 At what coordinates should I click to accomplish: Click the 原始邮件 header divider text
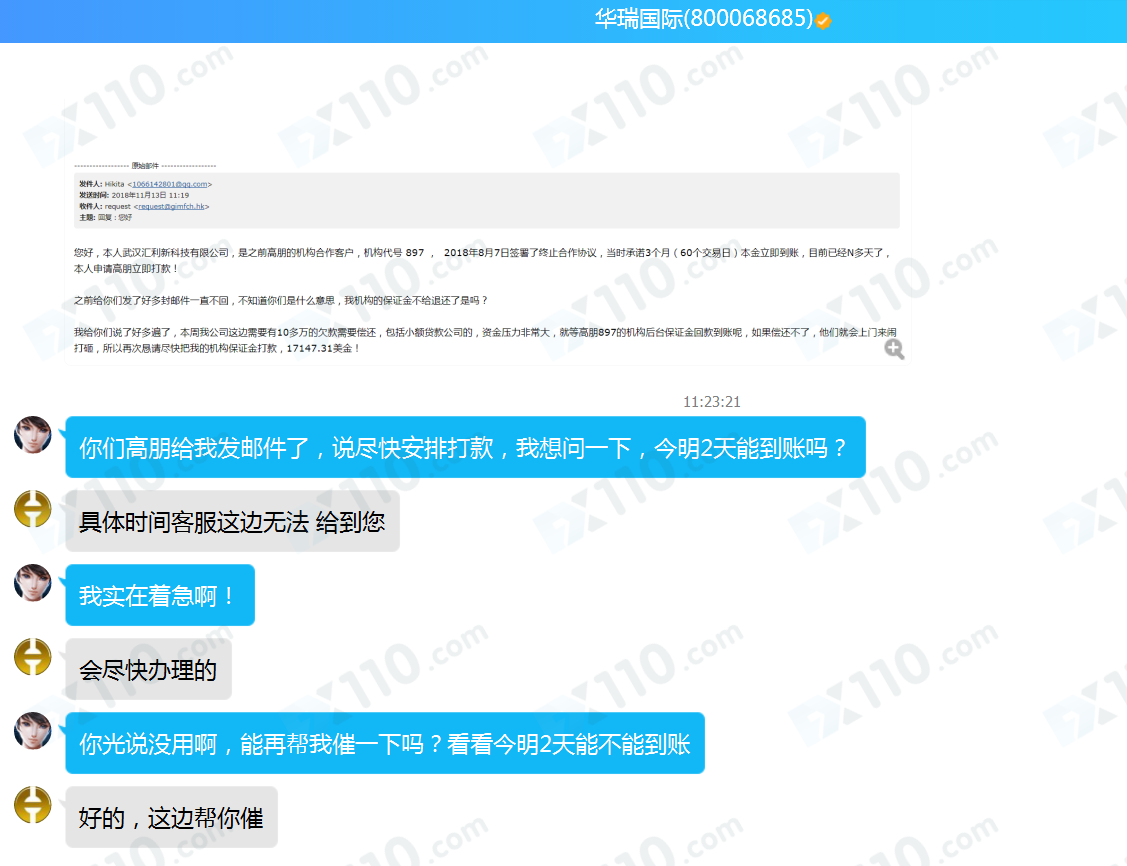pyautogui.click(x=145, y=166)
